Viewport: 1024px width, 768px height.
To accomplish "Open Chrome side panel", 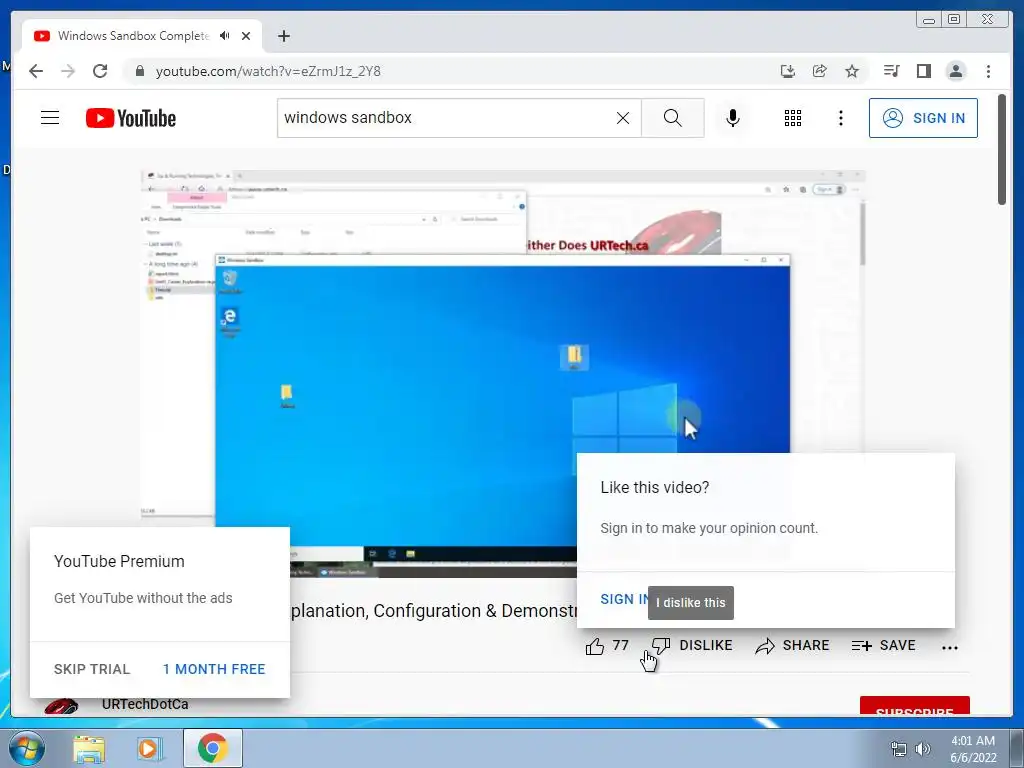I will pos(923,71).
